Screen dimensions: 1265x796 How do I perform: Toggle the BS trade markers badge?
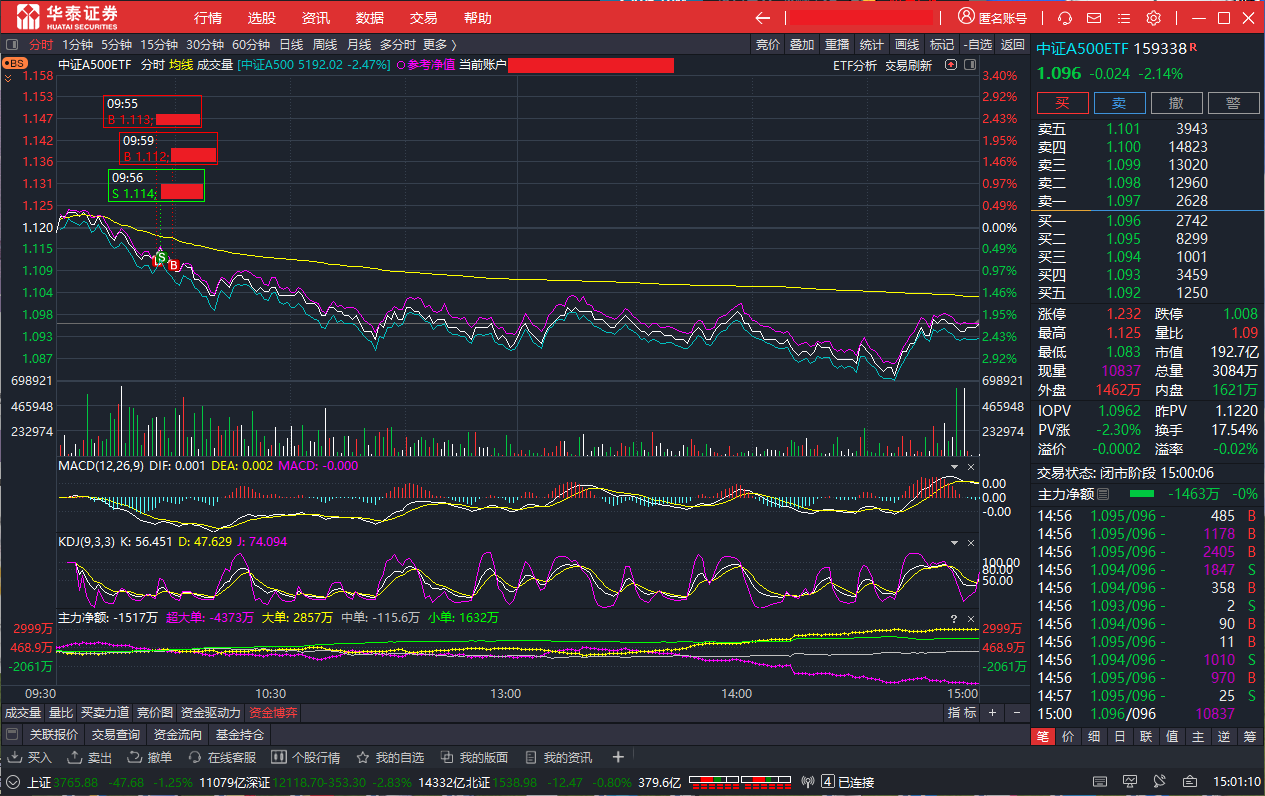[14, 64]
